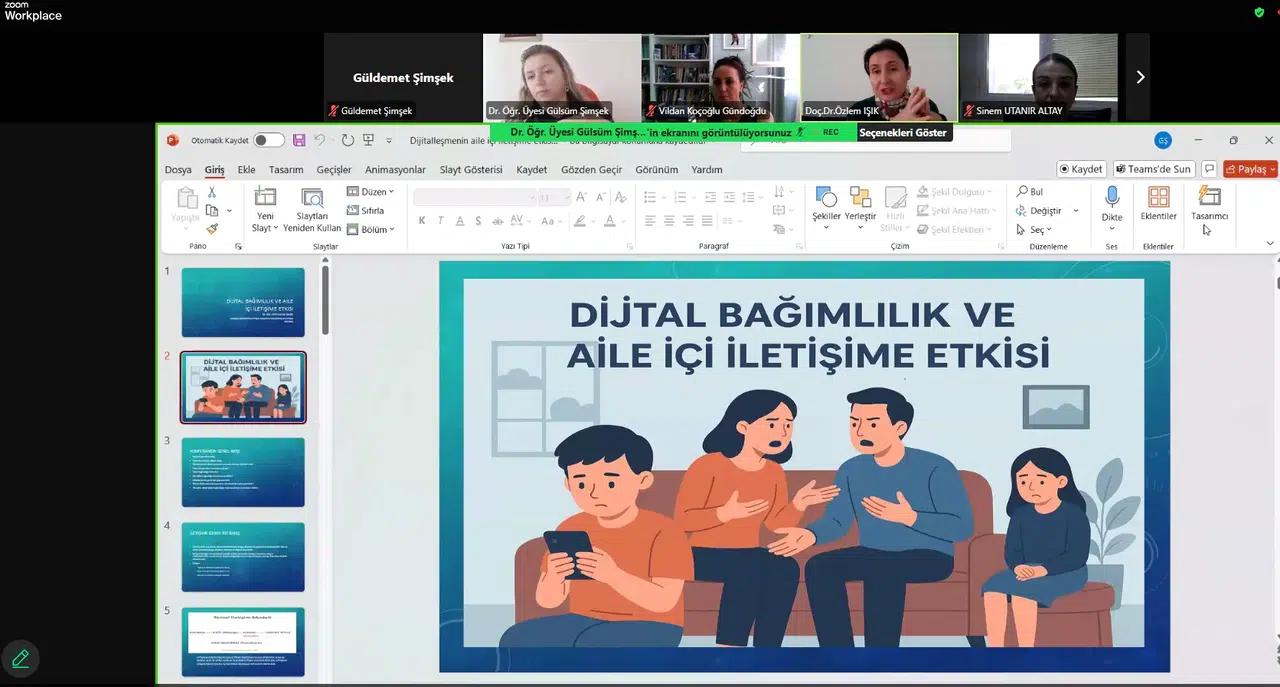
Task: Open the Animasyonlar tab
Action: pyautogui.click(x=395, y=169)
